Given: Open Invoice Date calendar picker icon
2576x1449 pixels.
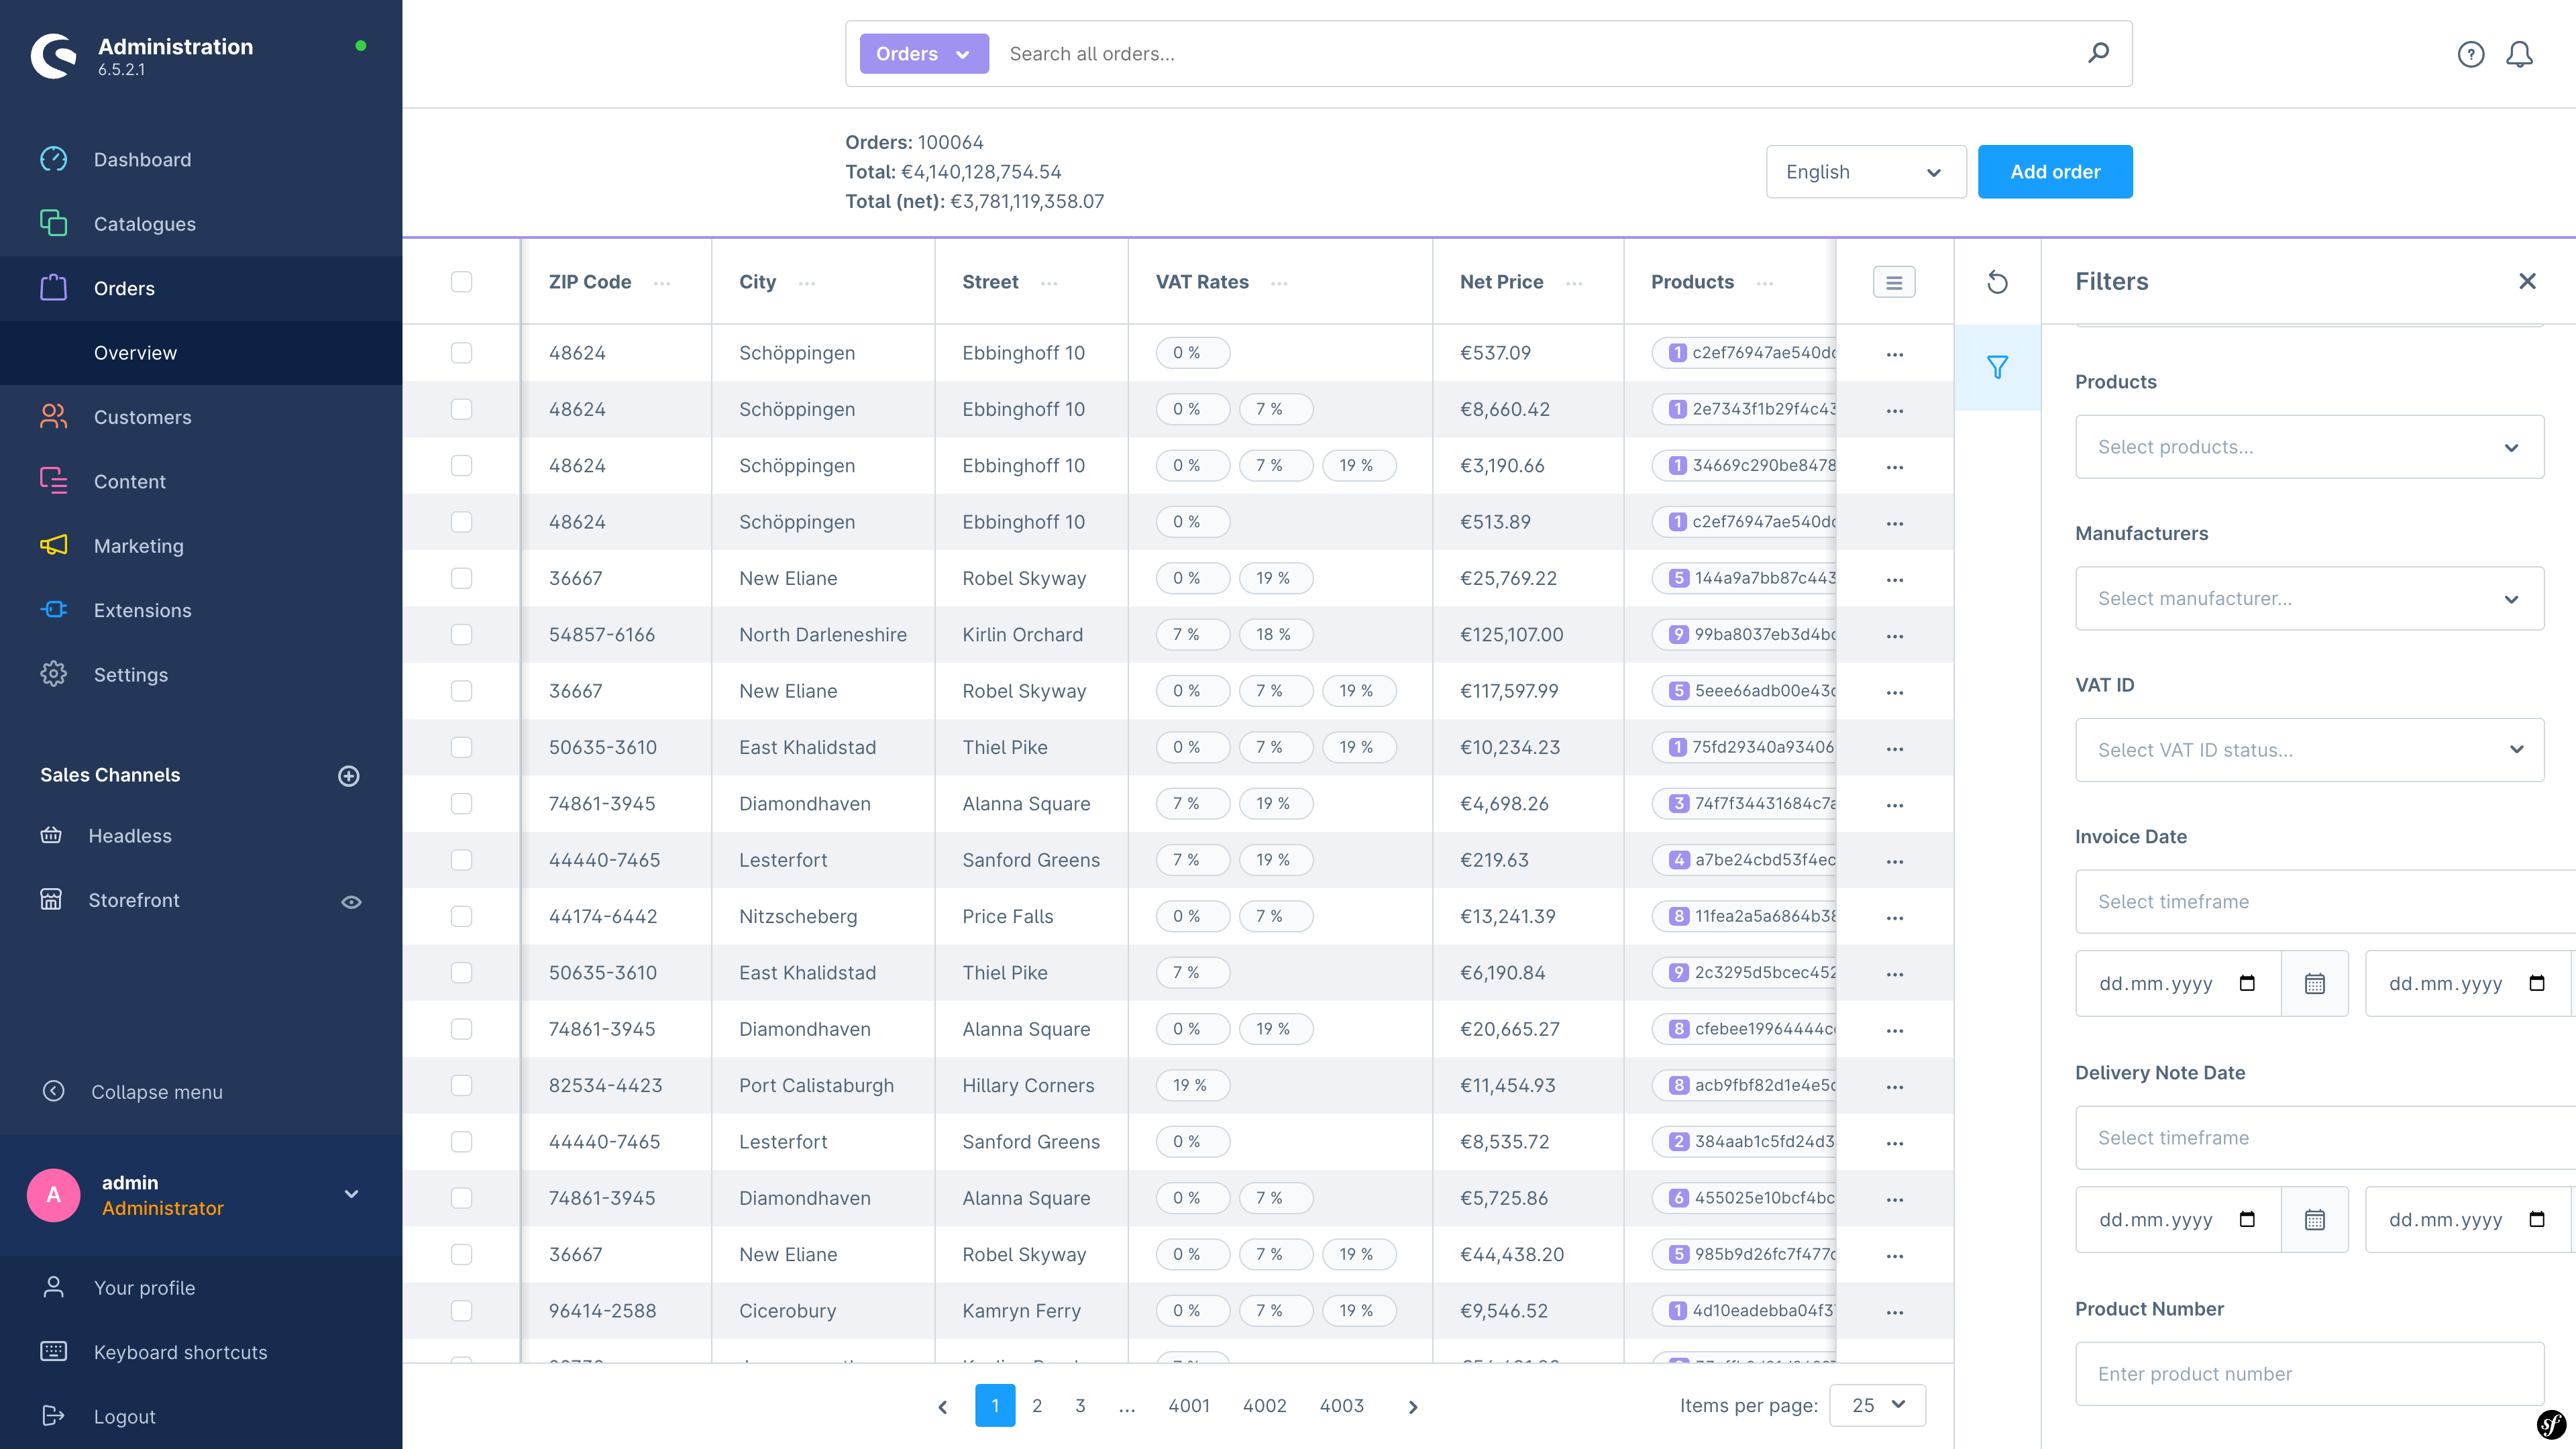Looking at the screenshot, I should pos(2314,984).
